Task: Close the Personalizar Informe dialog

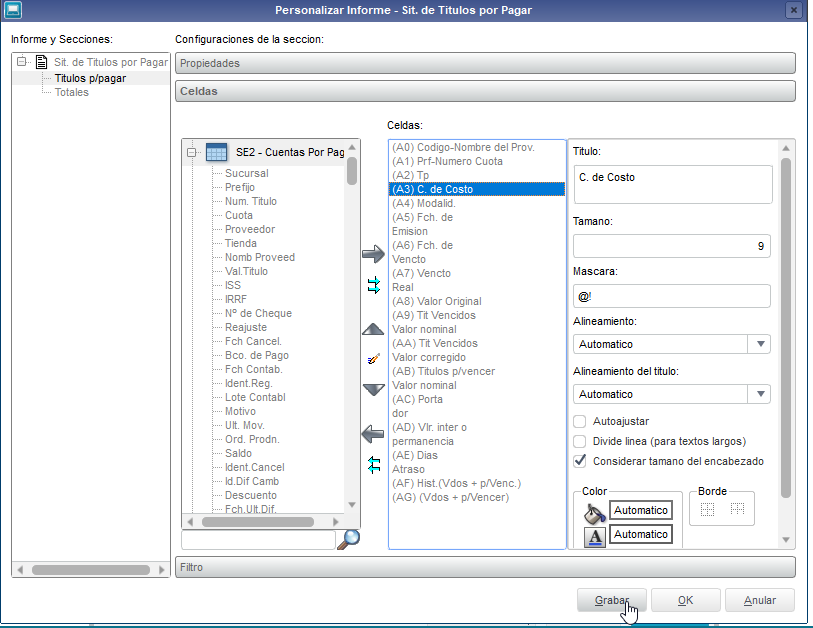Action: (x=794, y=10)
